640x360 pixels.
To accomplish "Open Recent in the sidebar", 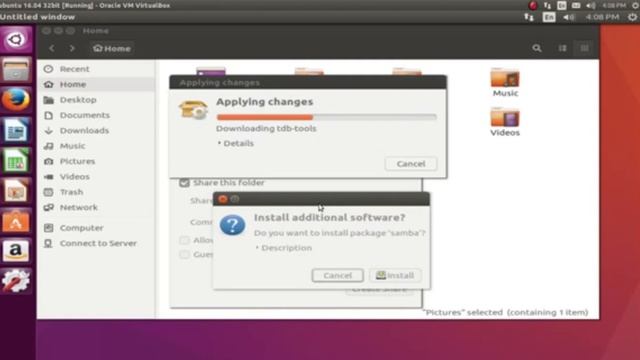I will pos(96,69).
